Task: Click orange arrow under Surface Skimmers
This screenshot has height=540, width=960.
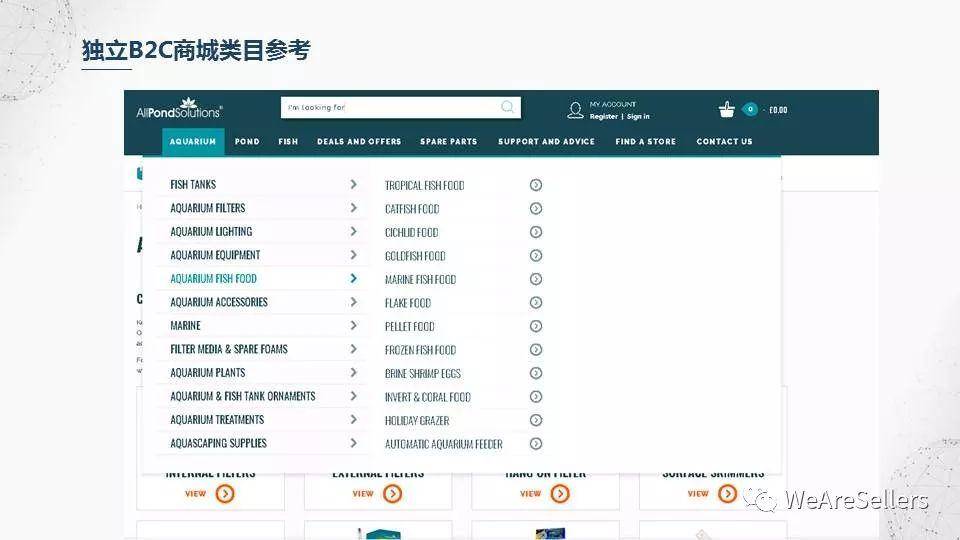Action: pyautogui.click(x=727, y=493)
